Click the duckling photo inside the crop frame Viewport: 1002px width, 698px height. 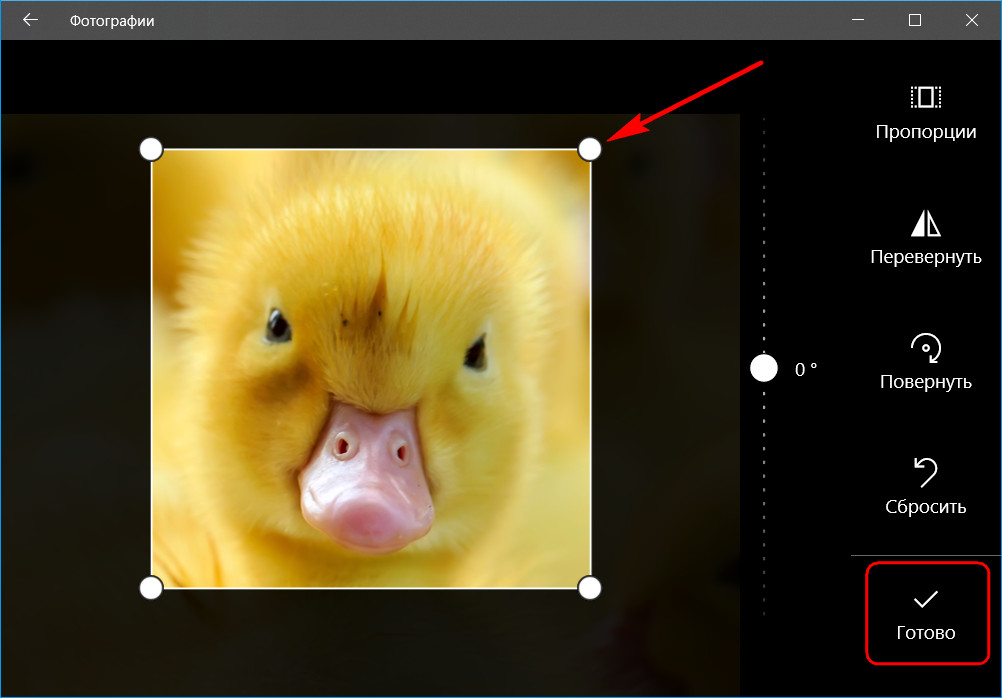tap(371, 368)
